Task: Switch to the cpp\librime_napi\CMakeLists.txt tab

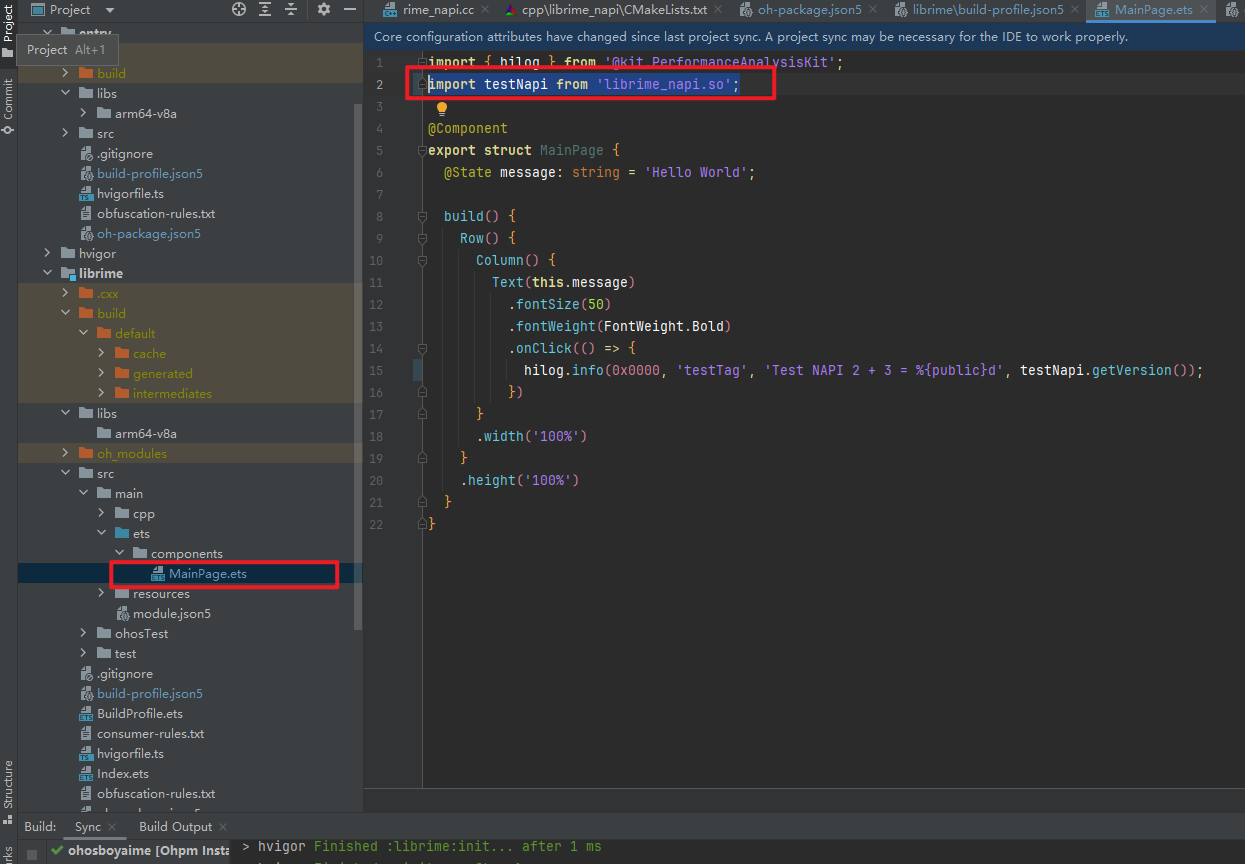Action: 613,10
